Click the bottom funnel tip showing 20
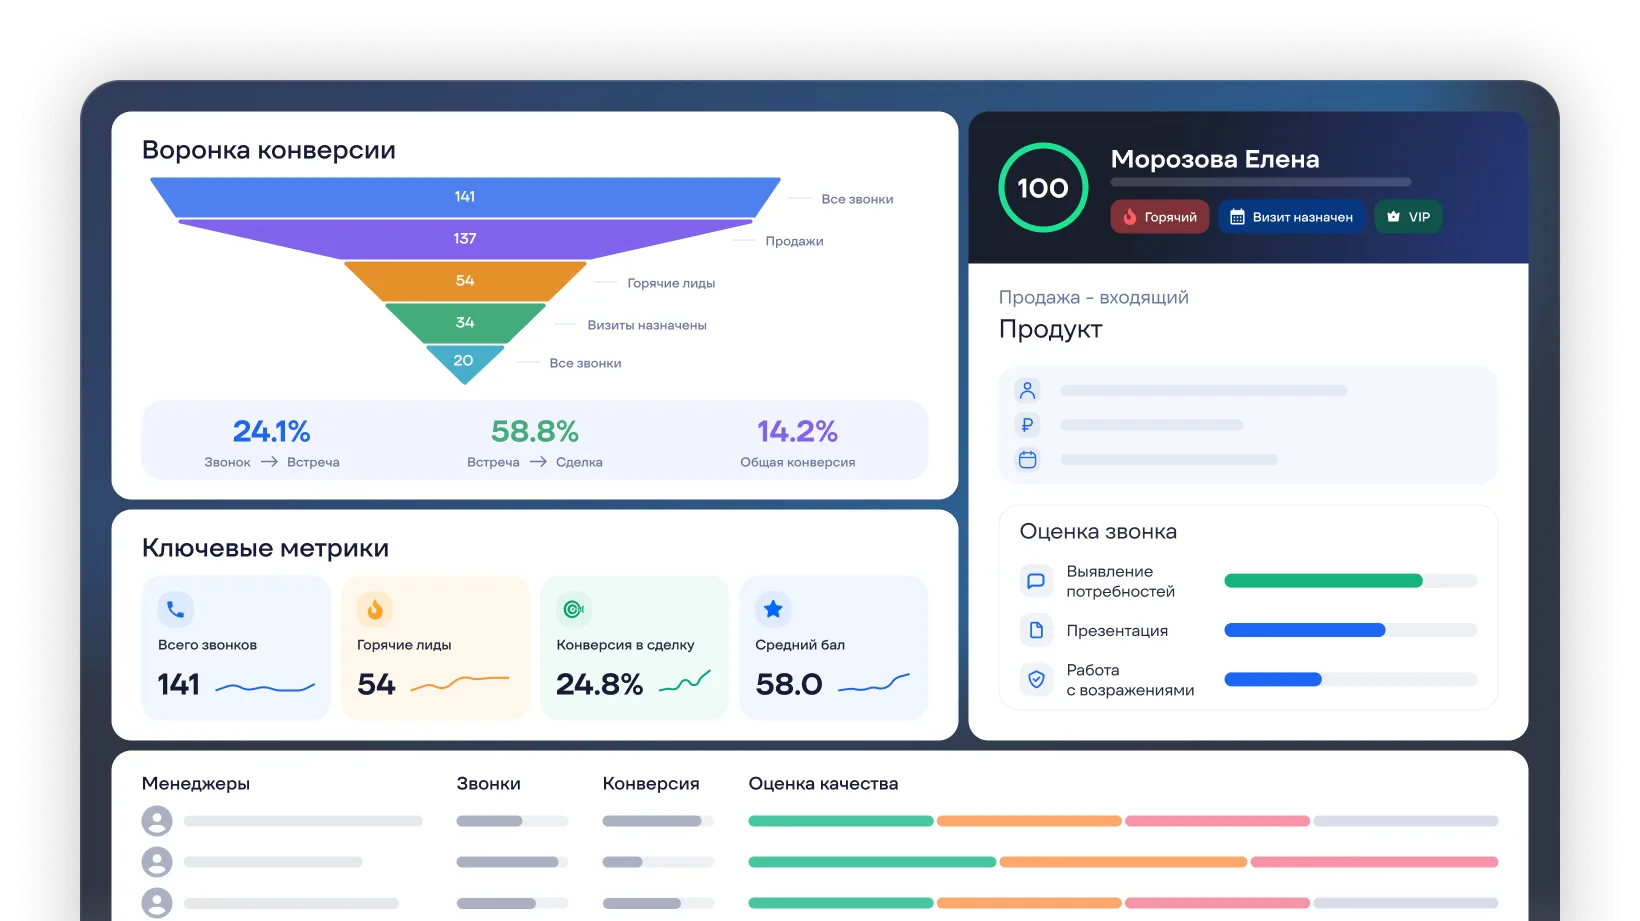Screen dimensions: 1640x921 [x=465, y=362]
